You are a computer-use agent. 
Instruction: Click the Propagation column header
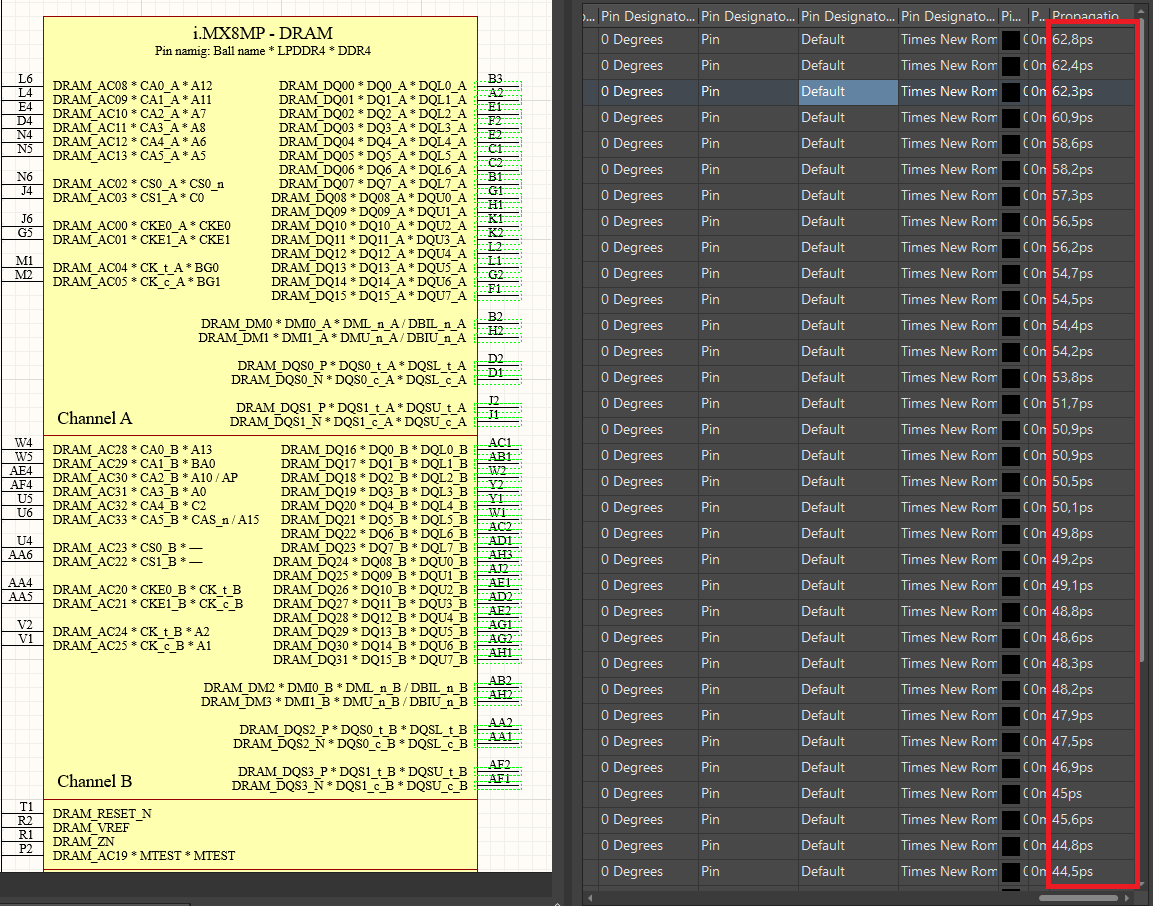point(1085,16)
